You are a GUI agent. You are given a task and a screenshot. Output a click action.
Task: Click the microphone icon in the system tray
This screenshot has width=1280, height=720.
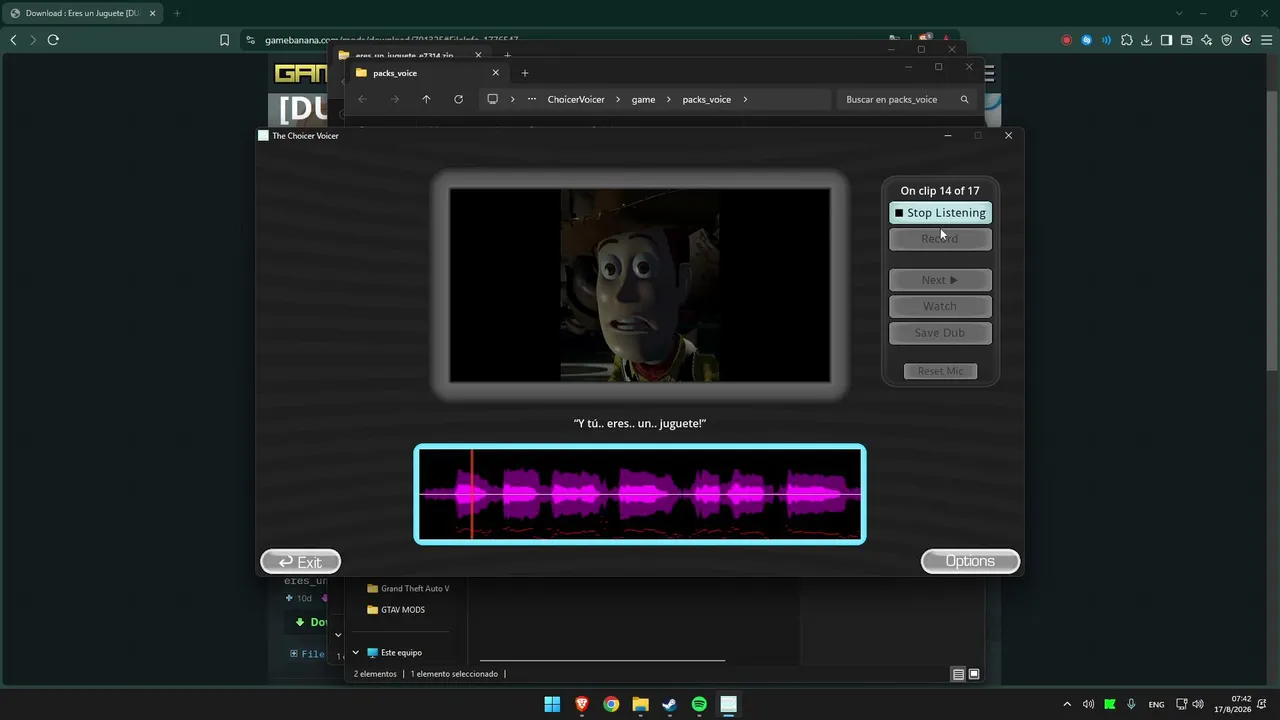coord(1131,704)
